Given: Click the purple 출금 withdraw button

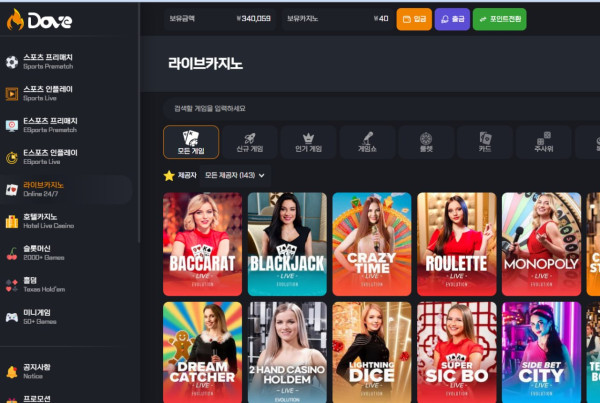Looking at the screenshot, I should [452, 19].
